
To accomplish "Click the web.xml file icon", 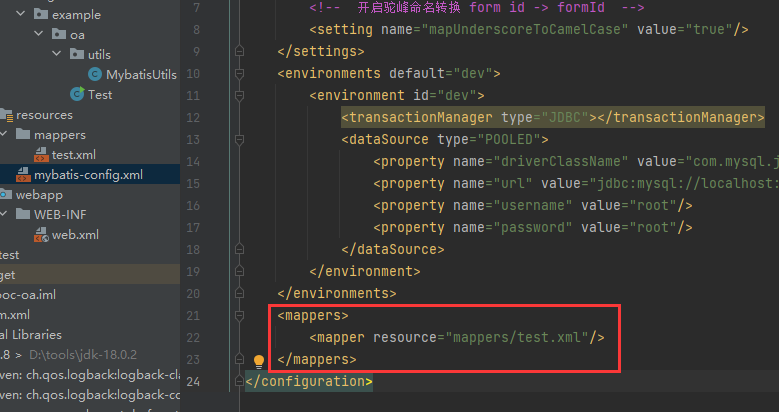I will coord(40,235).
